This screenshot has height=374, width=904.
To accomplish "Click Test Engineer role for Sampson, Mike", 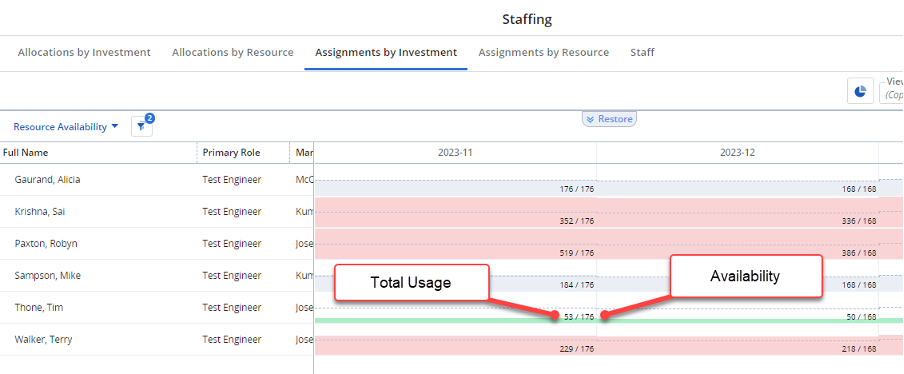I will coord(231,275).
